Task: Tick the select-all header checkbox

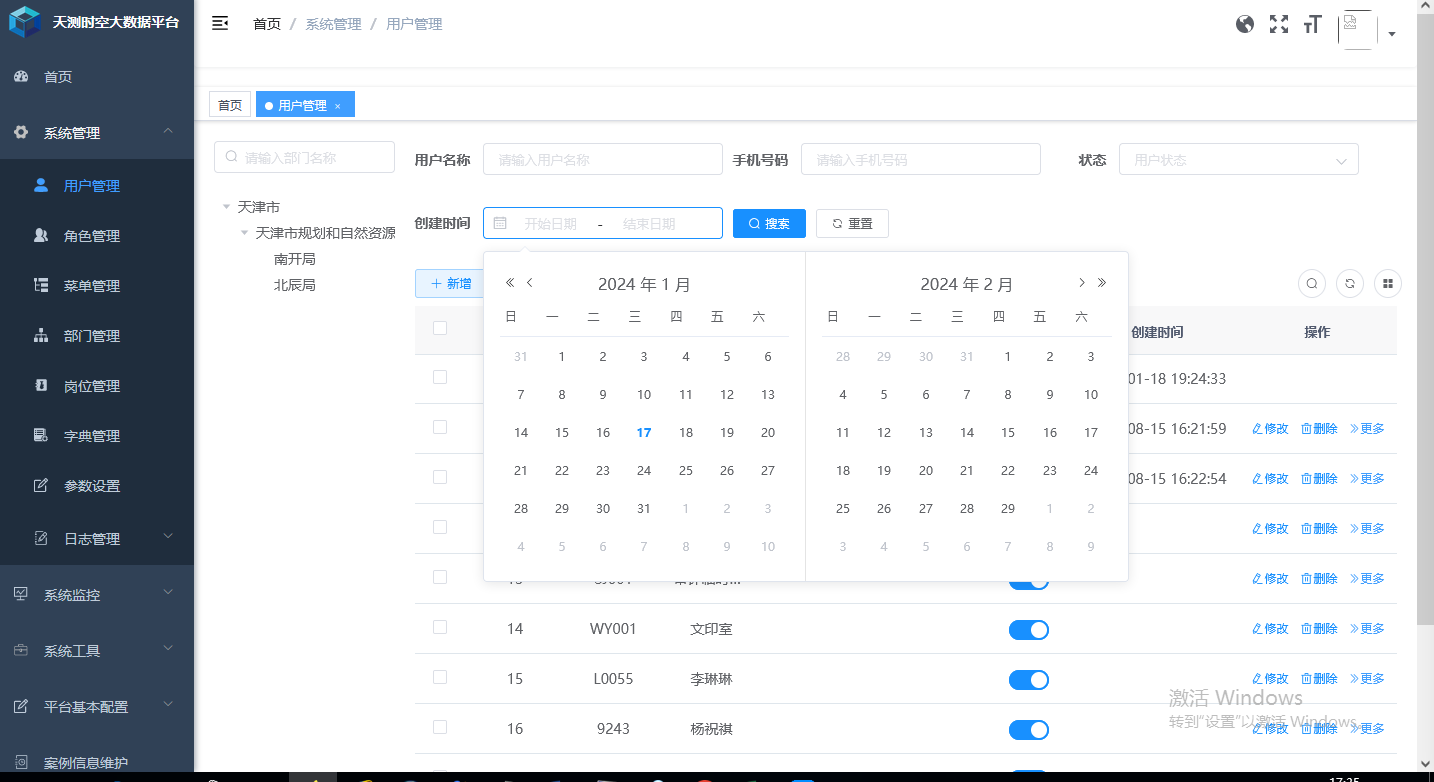Action: point(439,327)
